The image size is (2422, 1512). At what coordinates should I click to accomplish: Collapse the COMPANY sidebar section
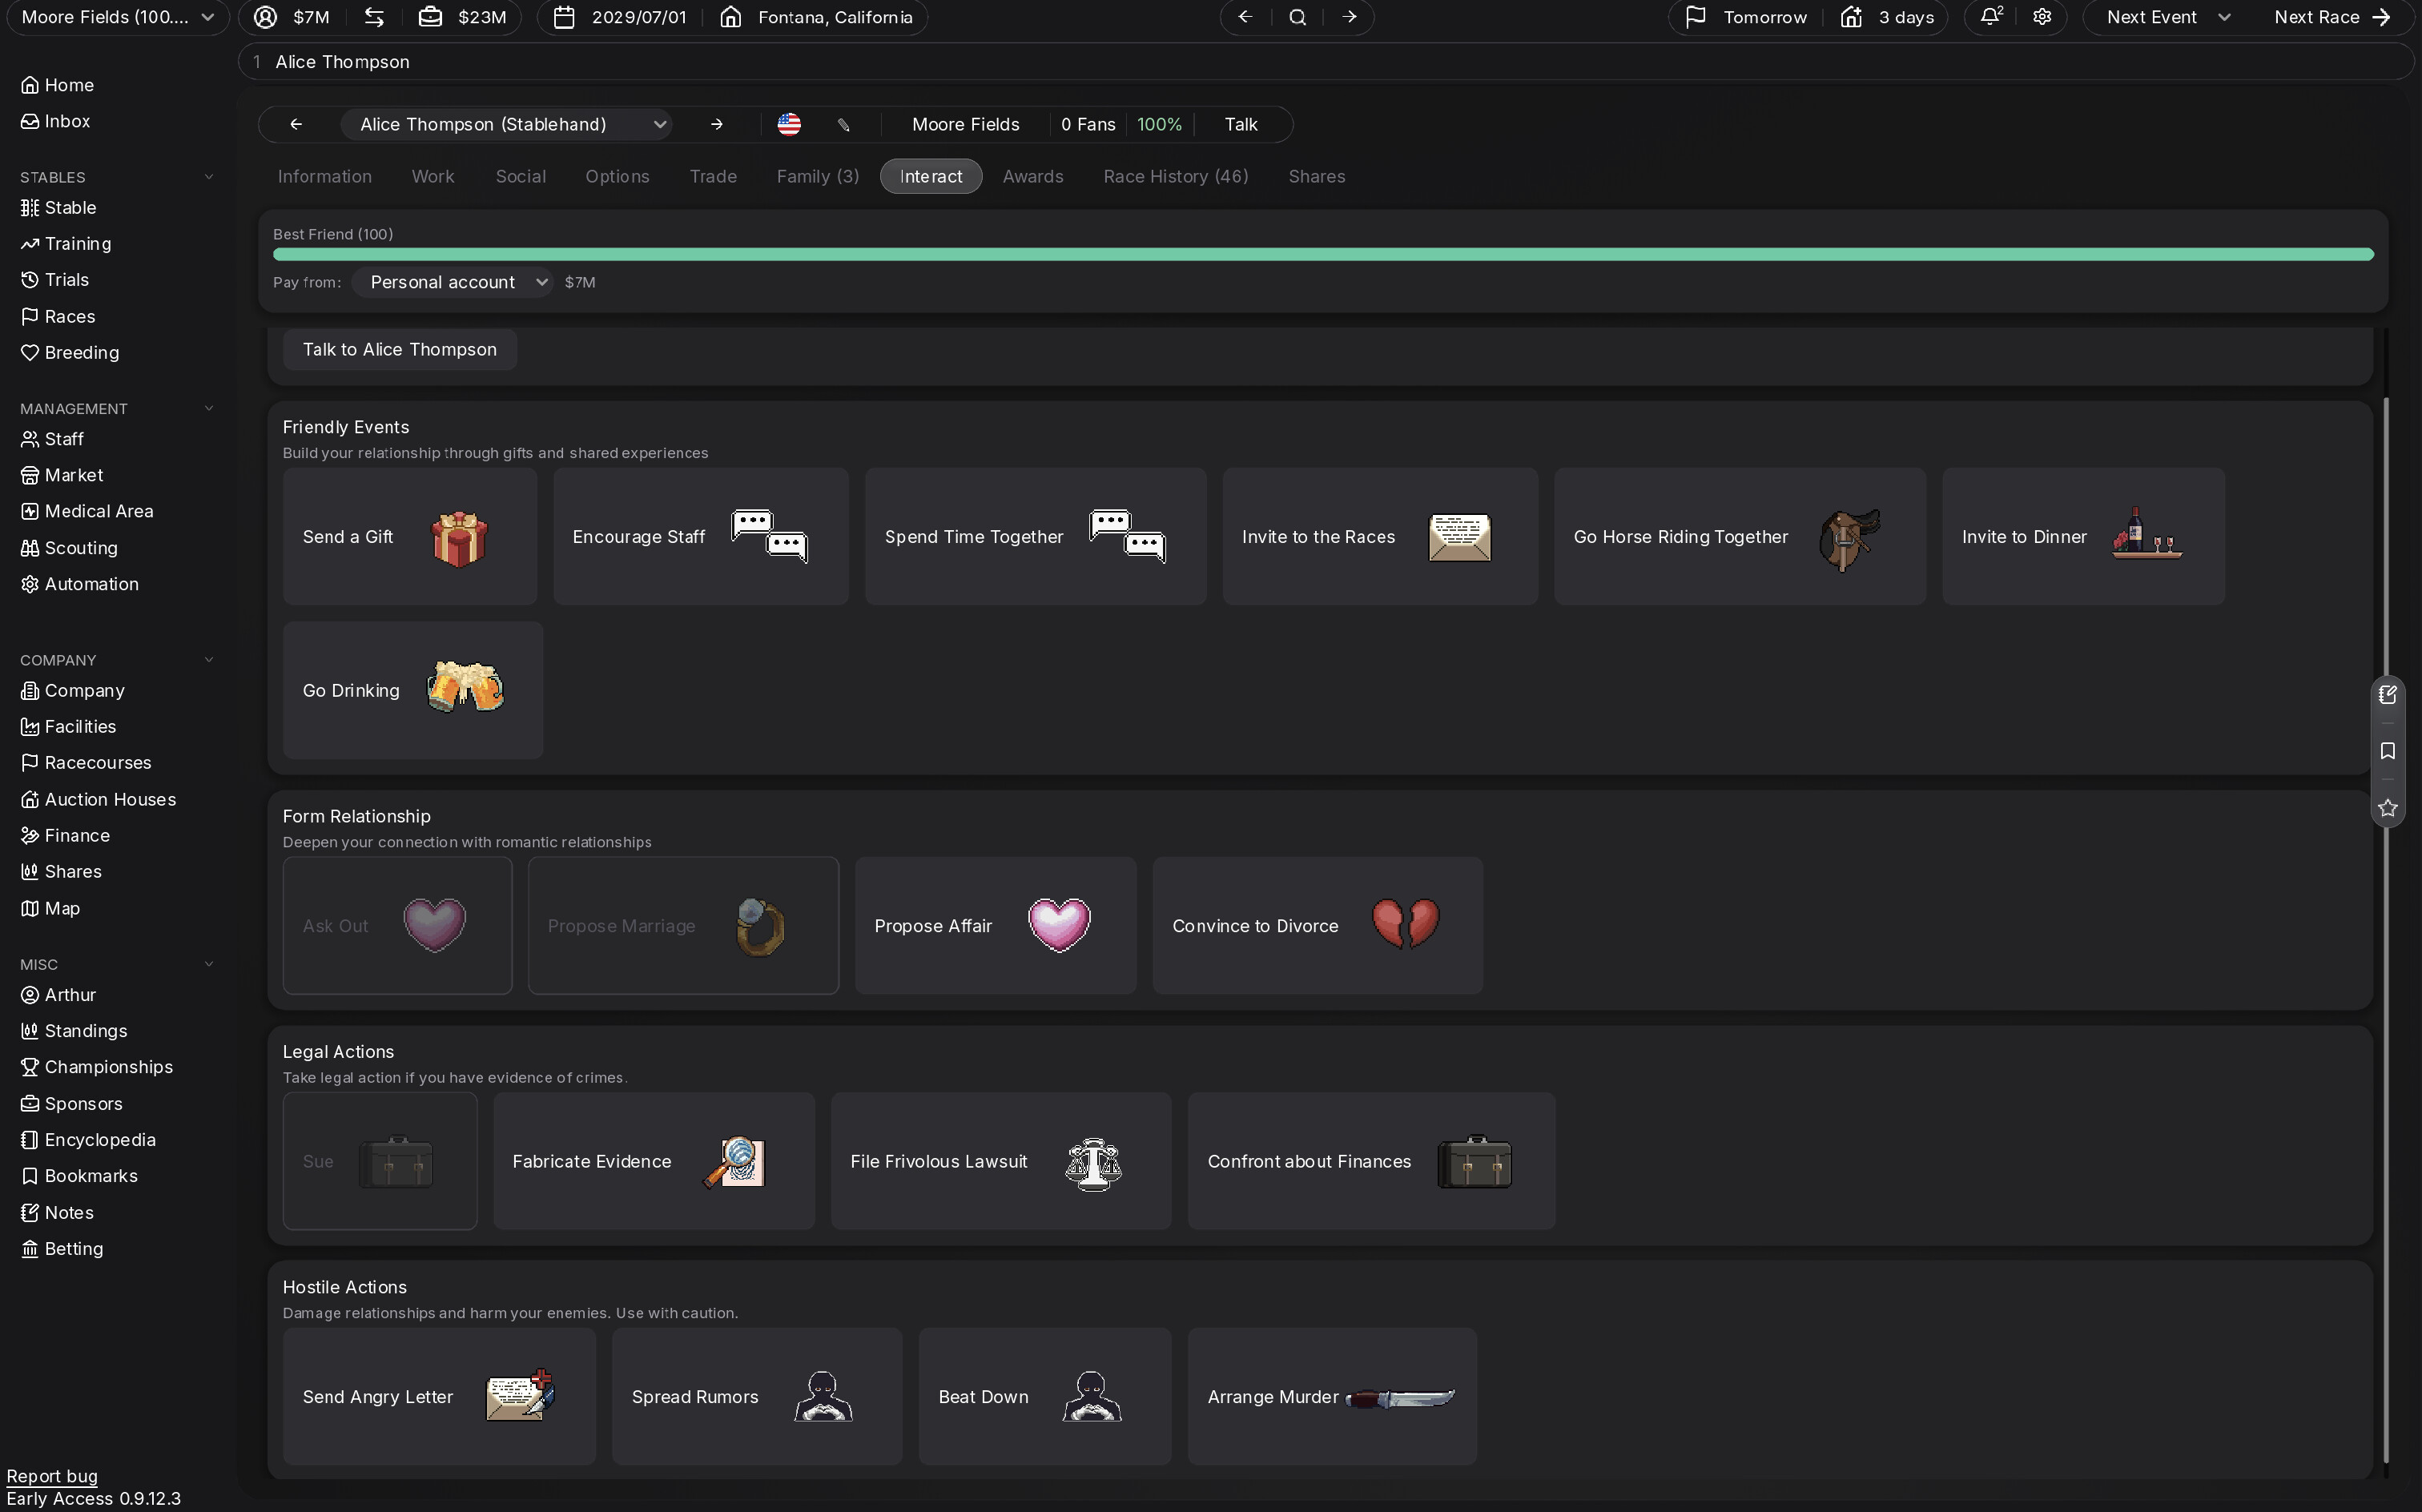[x=209, y=660]
